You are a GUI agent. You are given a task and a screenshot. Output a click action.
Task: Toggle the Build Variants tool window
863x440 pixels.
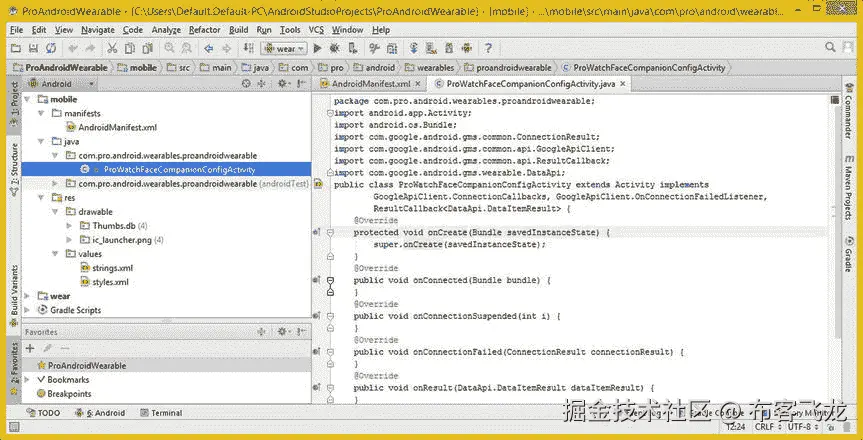[x=14, y=296]
